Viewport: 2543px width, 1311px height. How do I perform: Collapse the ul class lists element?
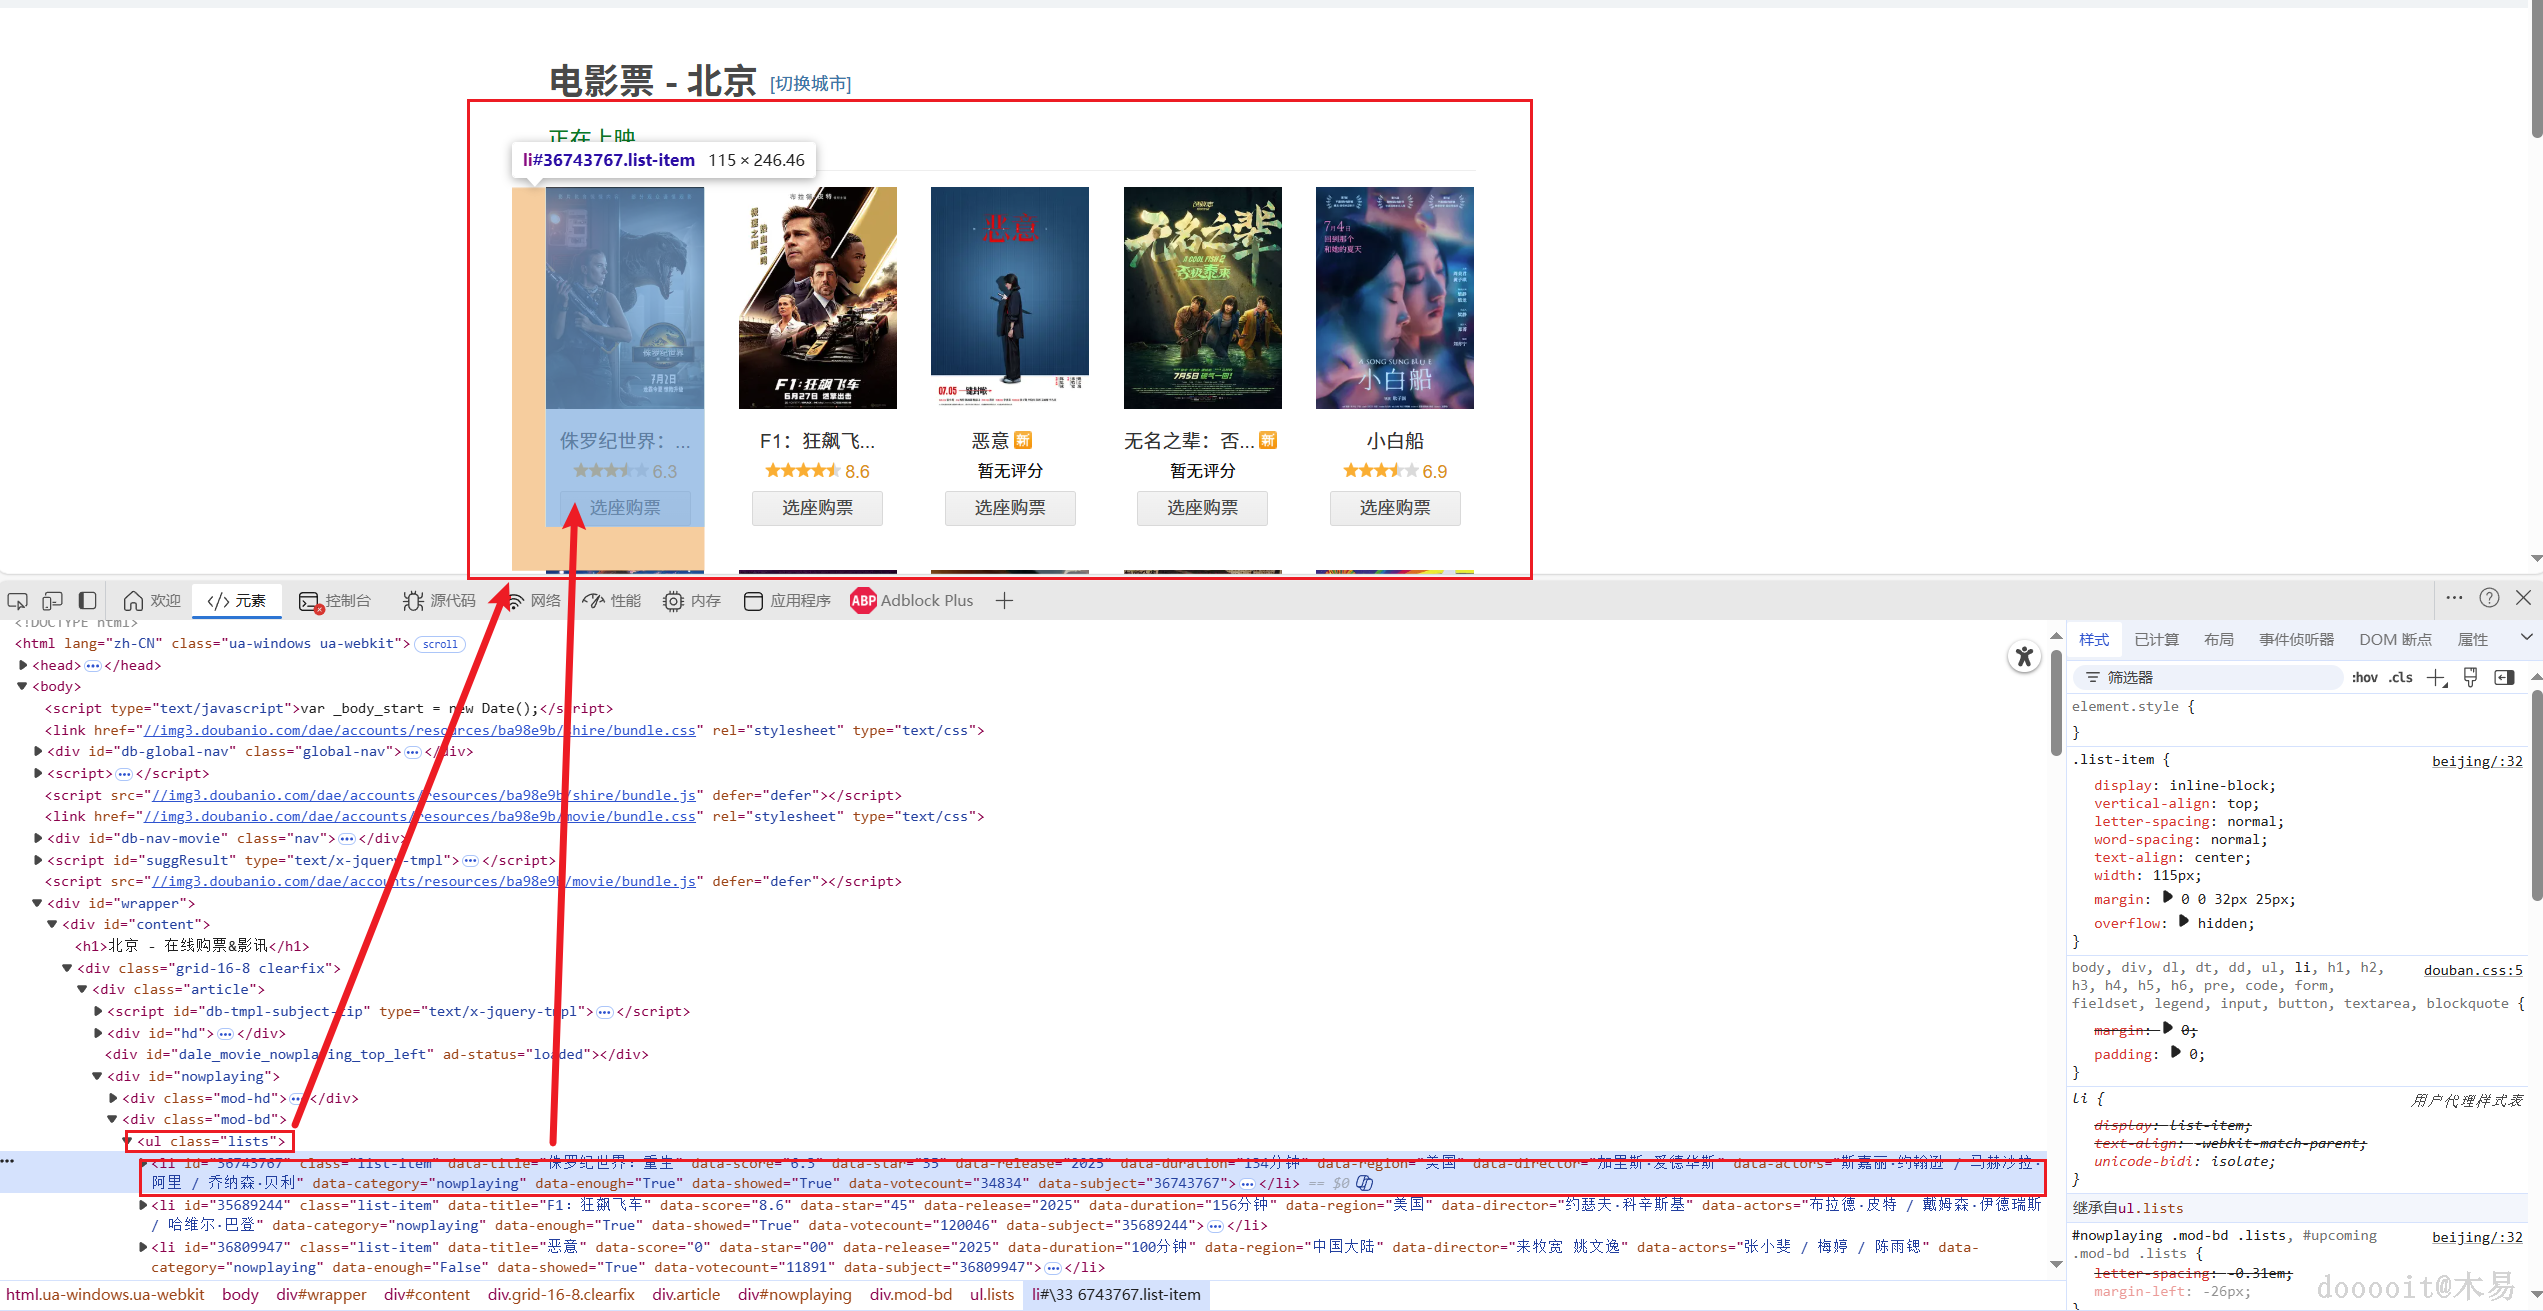(x=128, y=1141)
